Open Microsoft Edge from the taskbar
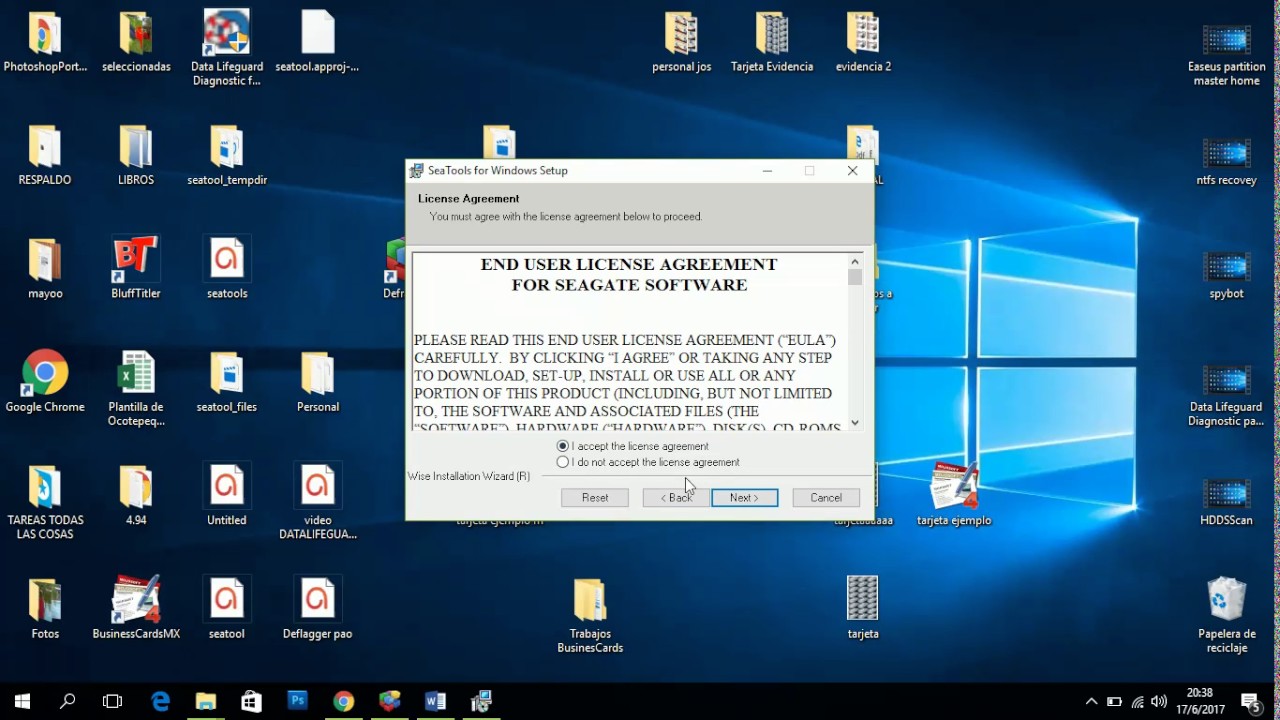Viewport: 1280px width, 720px height. point(160,701)
